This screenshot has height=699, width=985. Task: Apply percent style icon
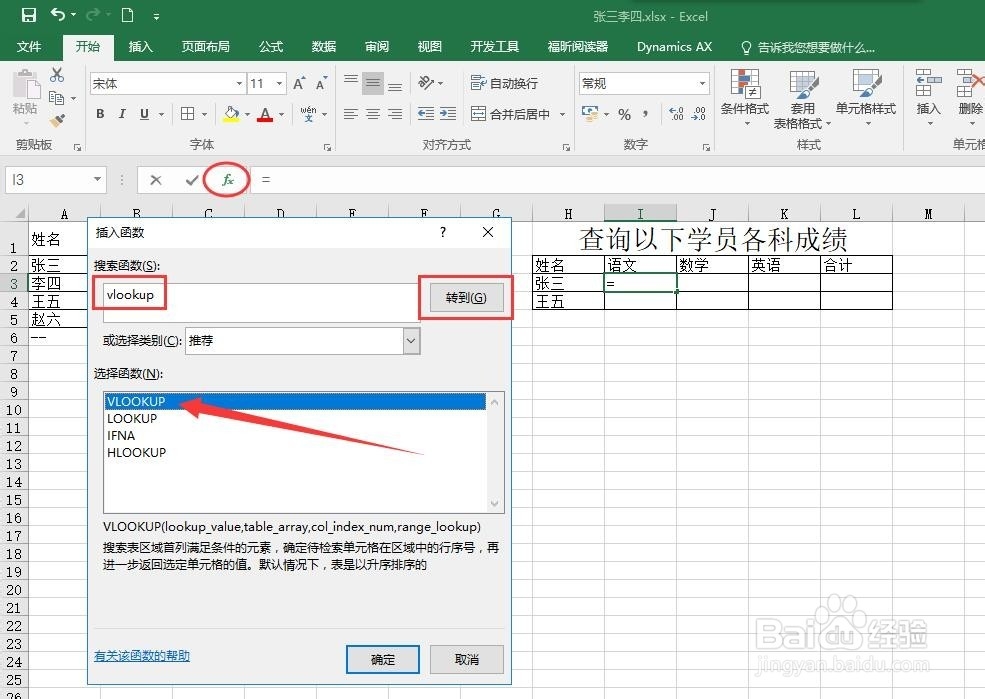click(x=624, y=114)
